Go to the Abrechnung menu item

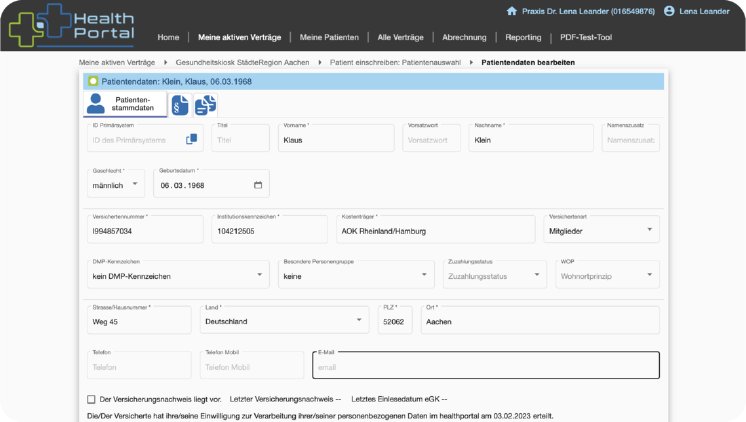[464, 37]
